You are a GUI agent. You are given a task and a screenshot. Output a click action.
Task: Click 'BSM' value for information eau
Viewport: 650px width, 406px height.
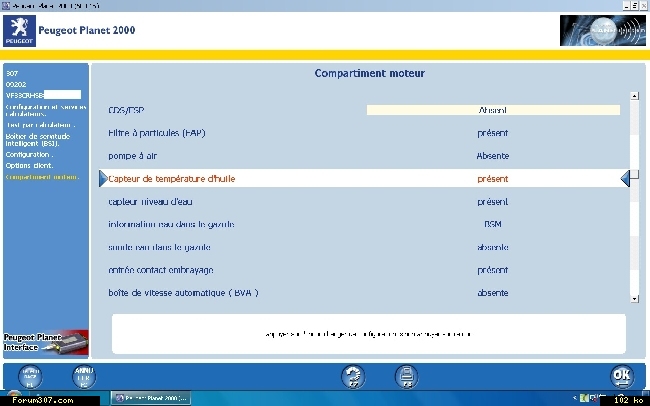[492, 224]
